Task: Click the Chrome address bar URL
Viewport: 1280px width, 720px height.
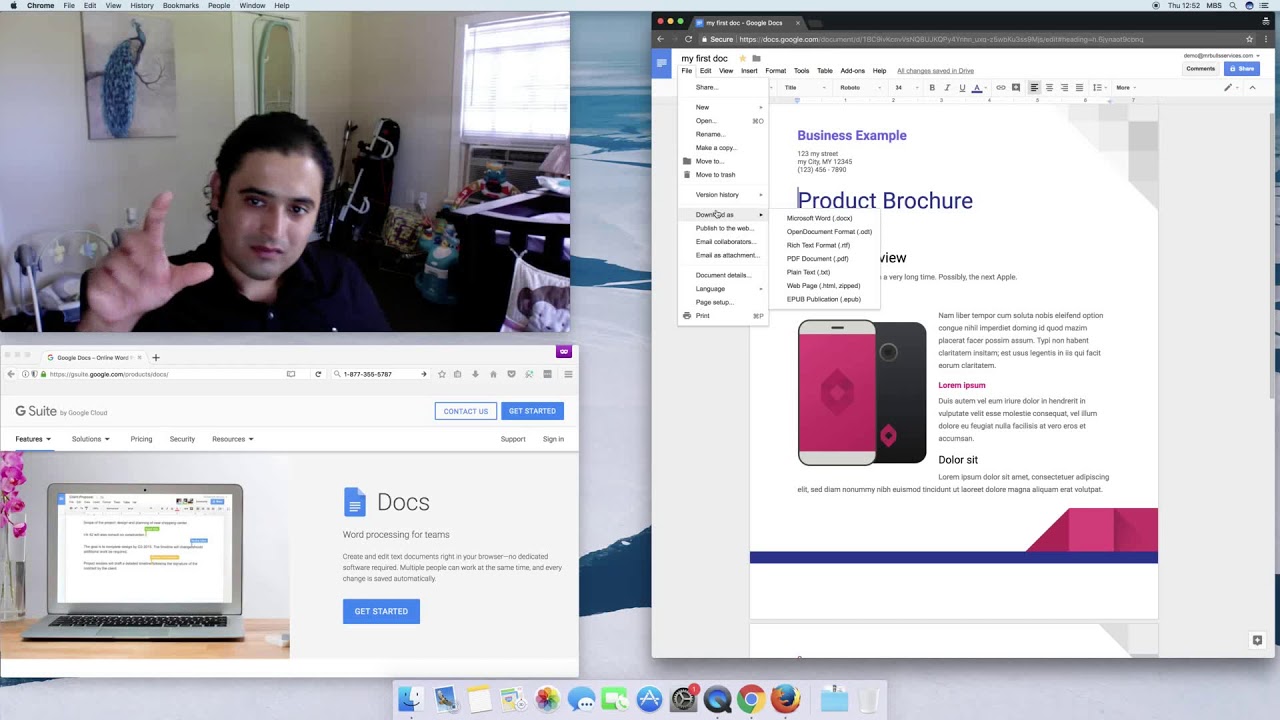Action: (x=941, y=39)
